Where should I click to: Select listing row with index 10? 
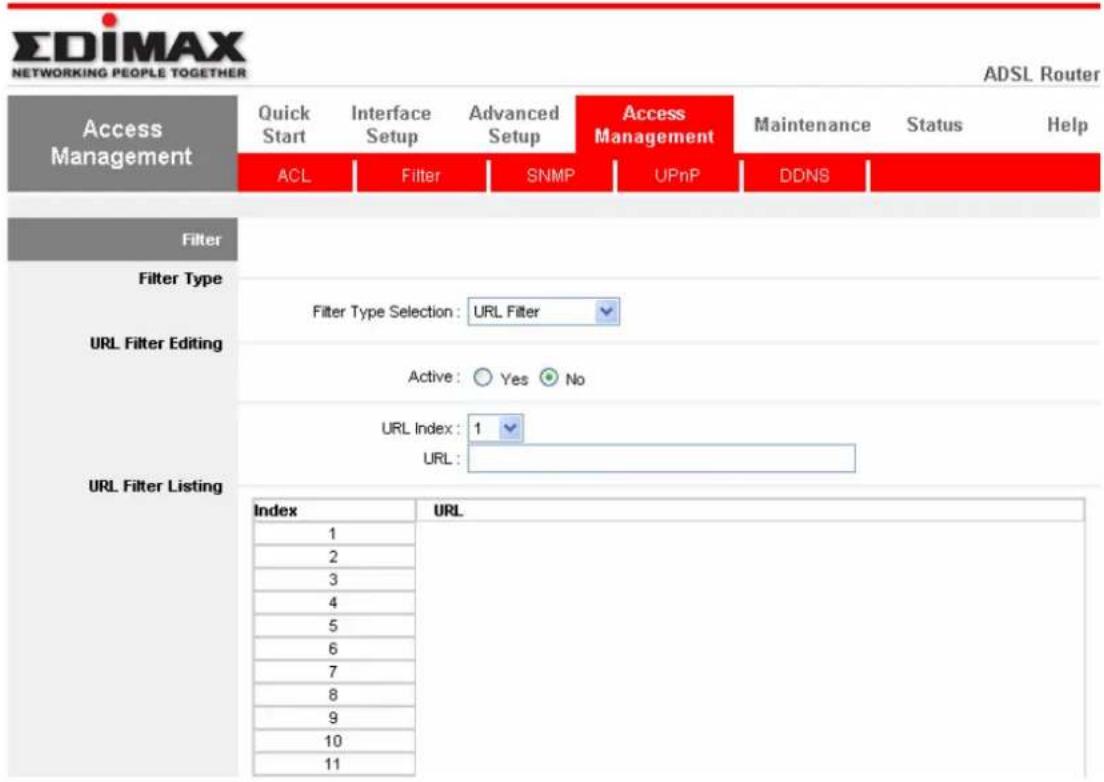pyautogui.click(x=334, y=741)
